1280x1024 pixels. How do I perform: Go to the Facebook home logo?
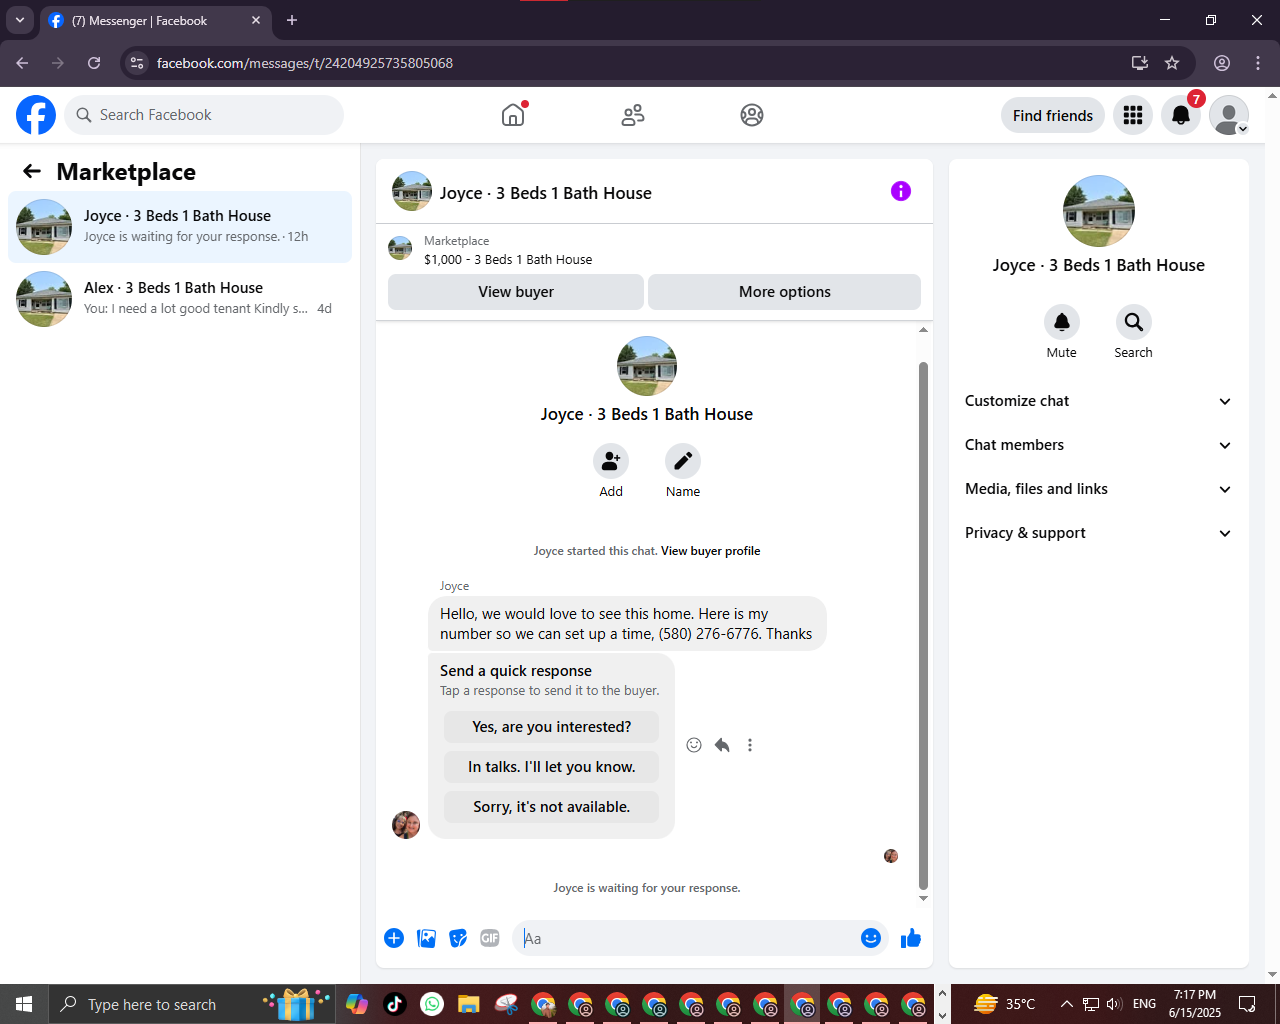pyautogui.click(x=36, y=115)
